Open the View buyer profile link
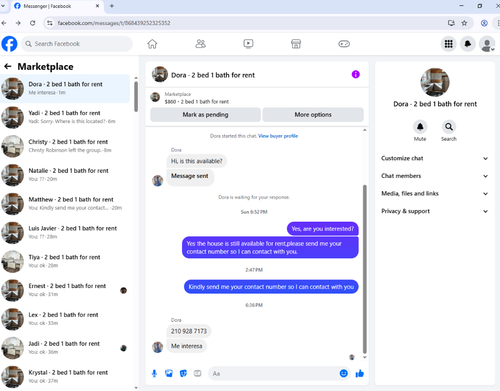500x391 pixels. [x=278, y=136]
